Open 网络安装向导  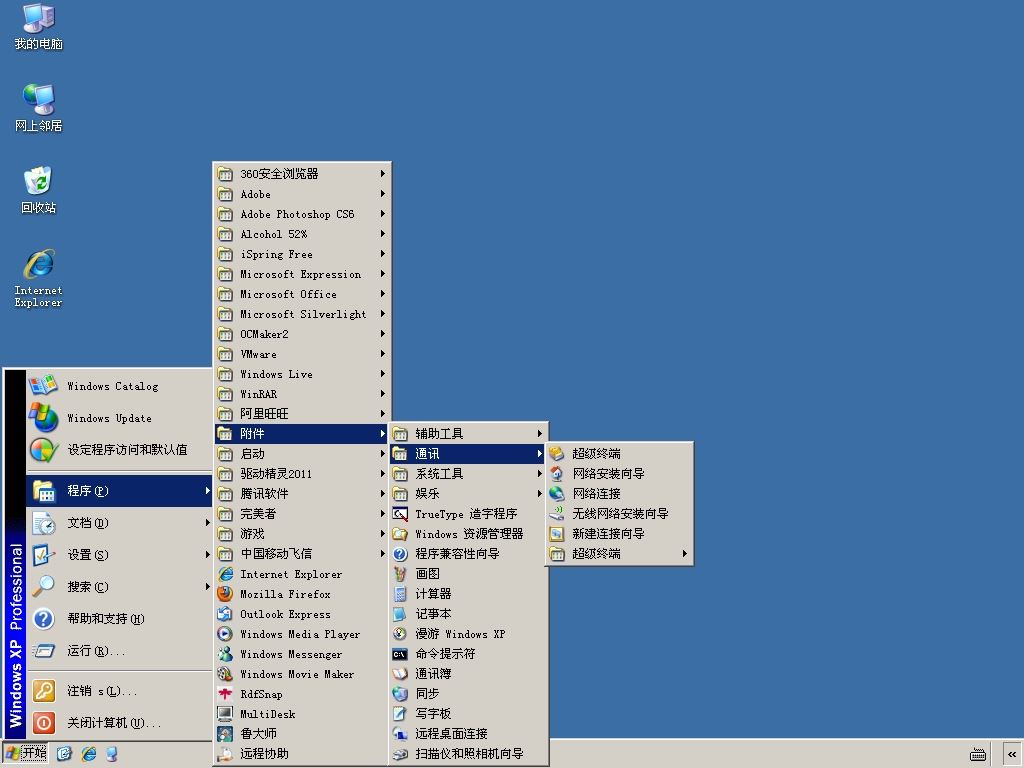click(619, 473)
